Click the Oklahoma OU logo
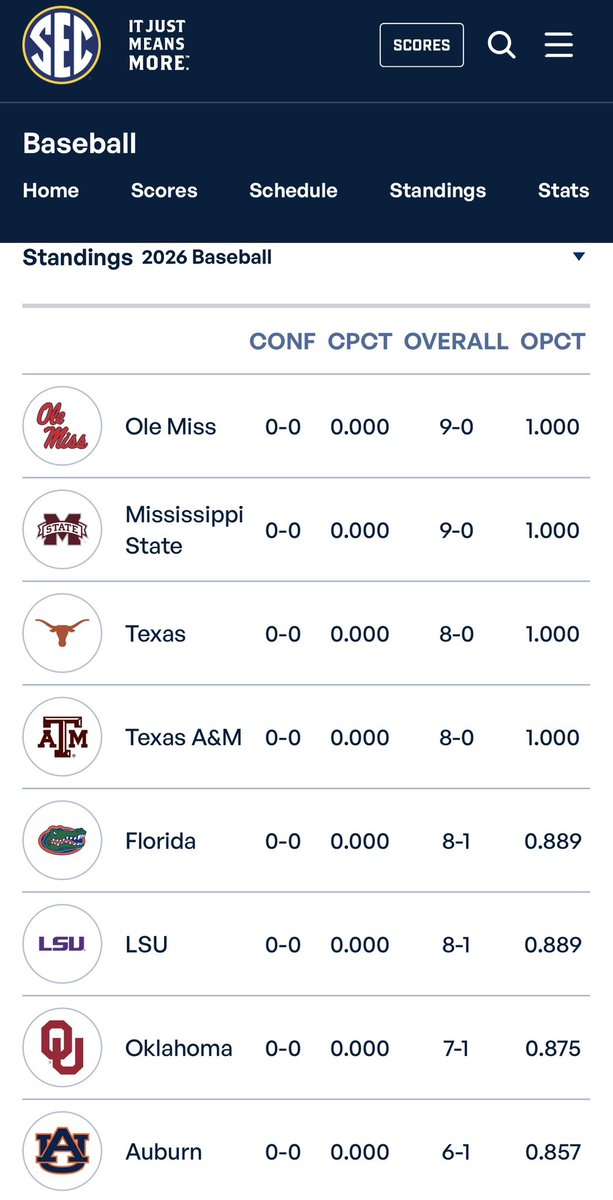 pyautogui.click(x=62, y=1048)
